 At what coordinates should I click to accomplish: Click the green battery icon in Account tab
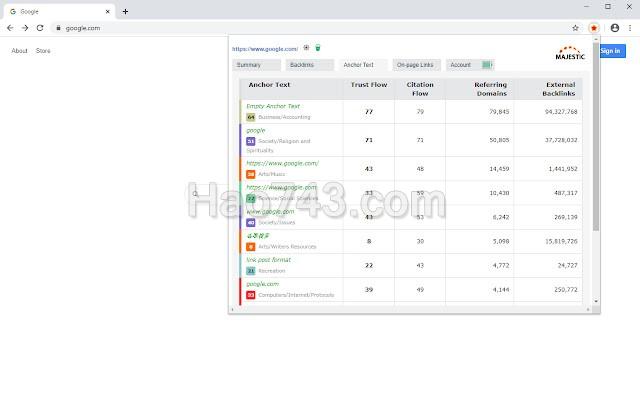(487, 64)
